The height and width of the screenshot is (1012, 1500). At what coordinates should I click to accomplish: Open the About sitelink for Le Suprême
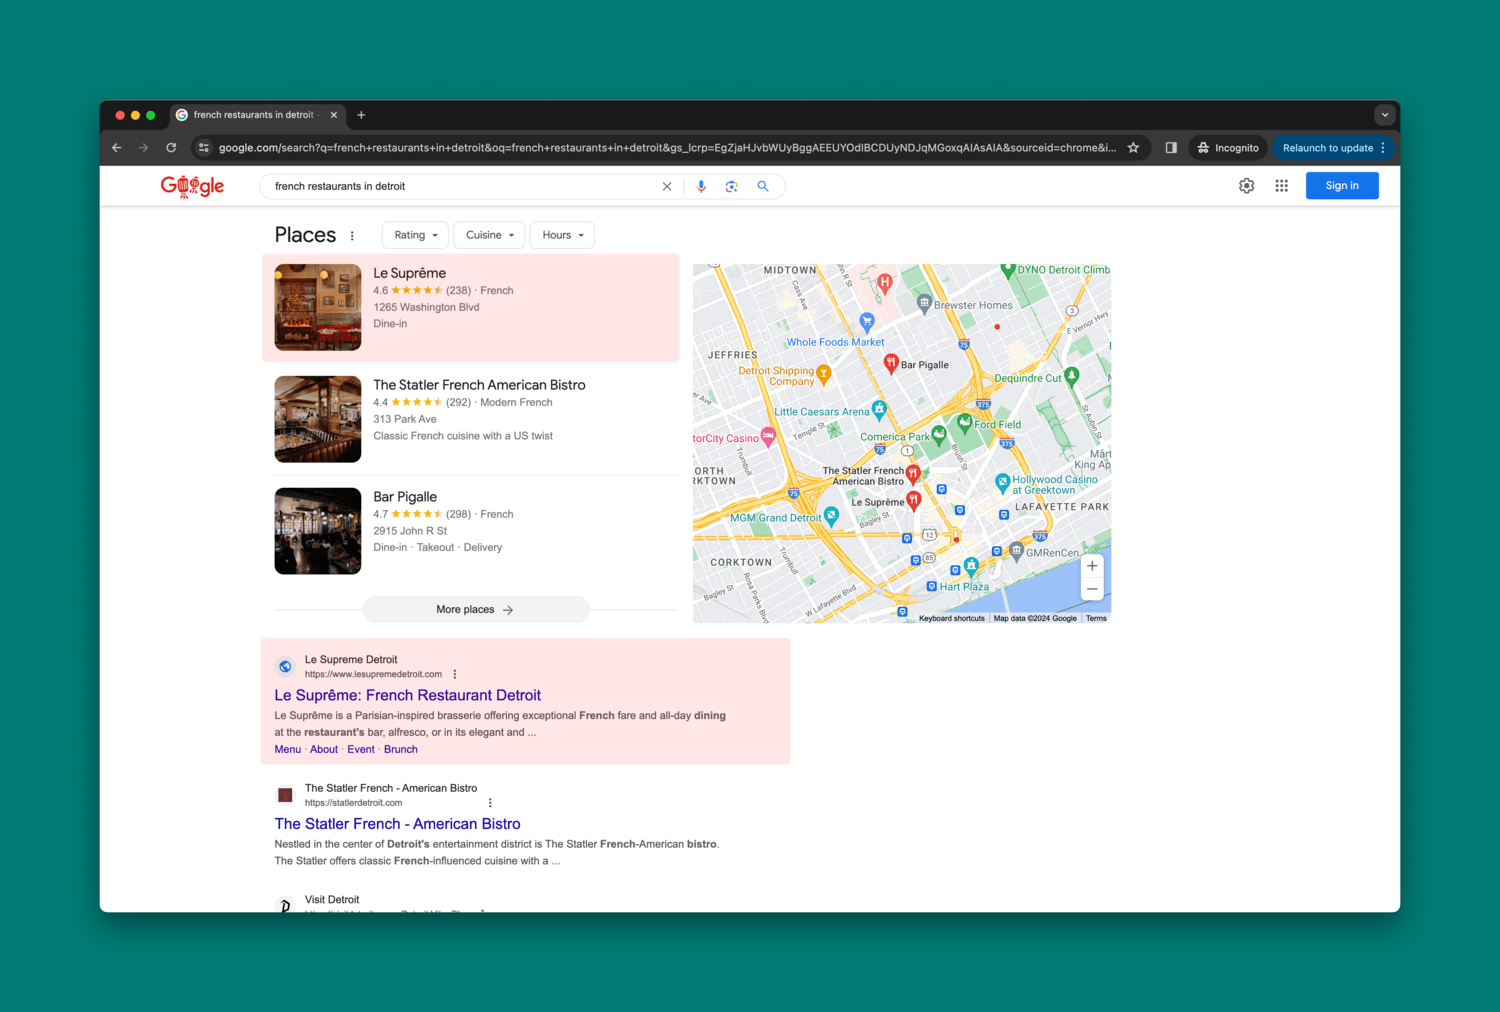click(324, 749)
